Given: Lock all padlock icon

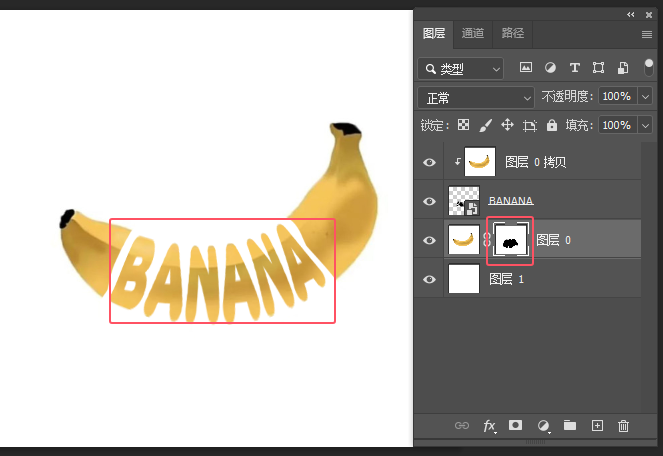Looking at the screenshot, I should pos(552,125).
